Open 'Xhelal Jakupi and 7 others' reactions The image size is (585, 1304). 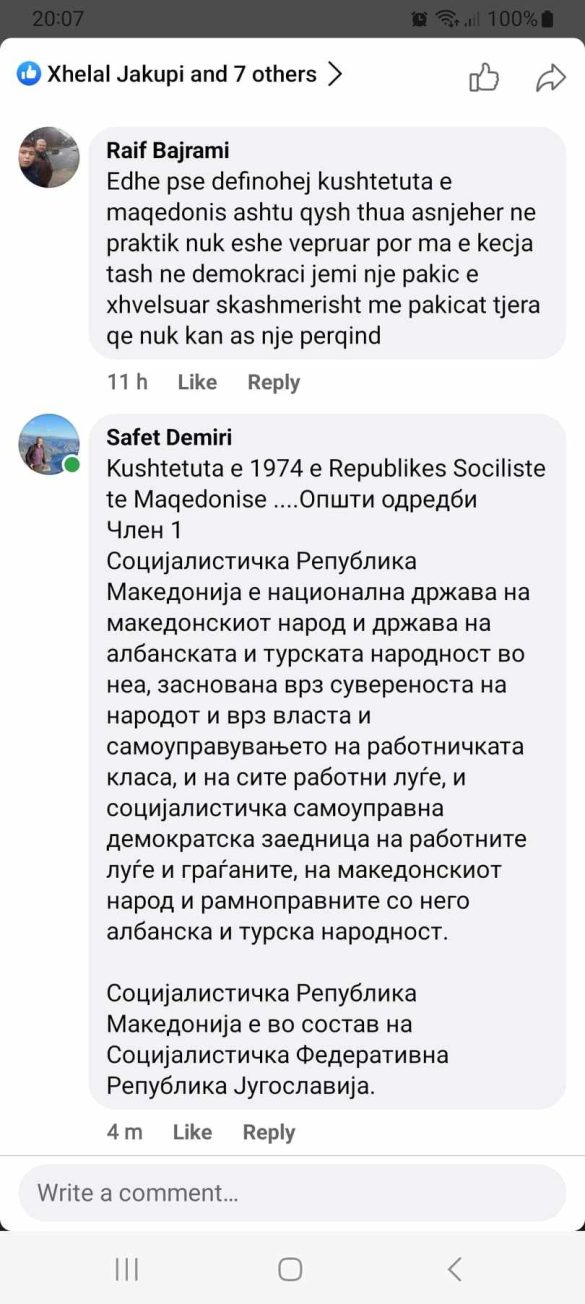pos(182,74)
